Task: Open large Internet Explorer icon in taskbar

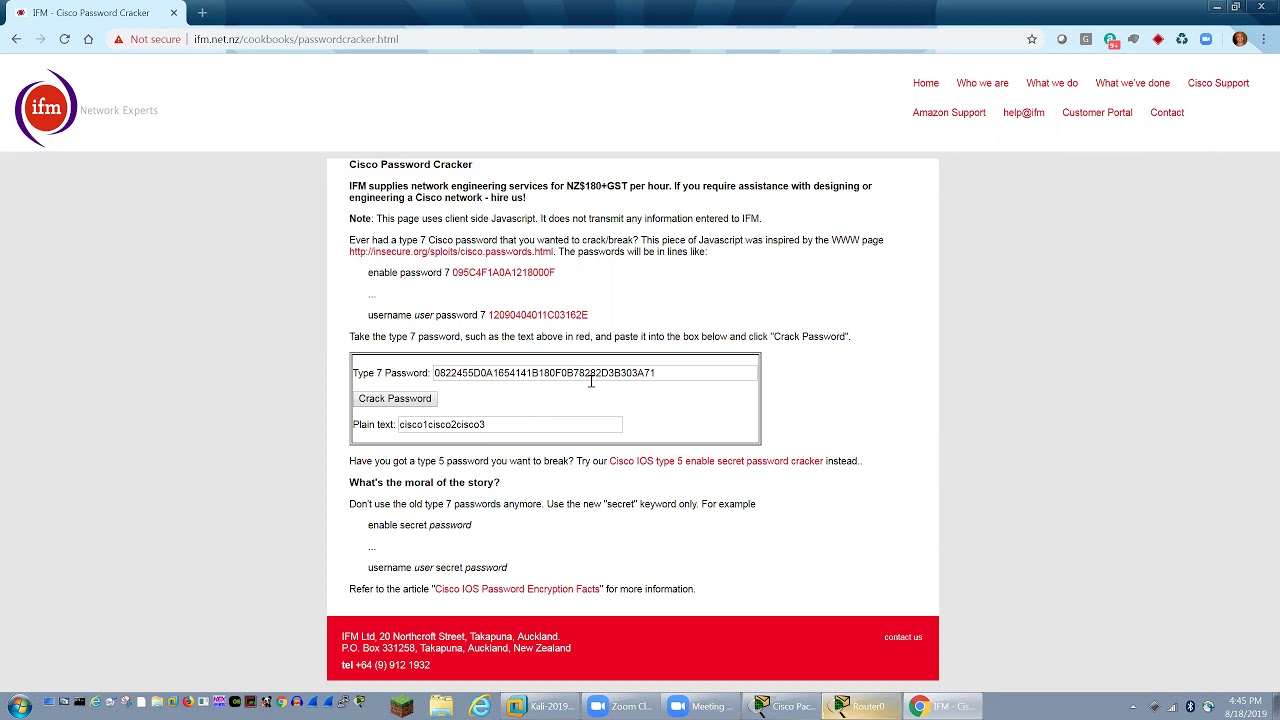Action: 481,706
